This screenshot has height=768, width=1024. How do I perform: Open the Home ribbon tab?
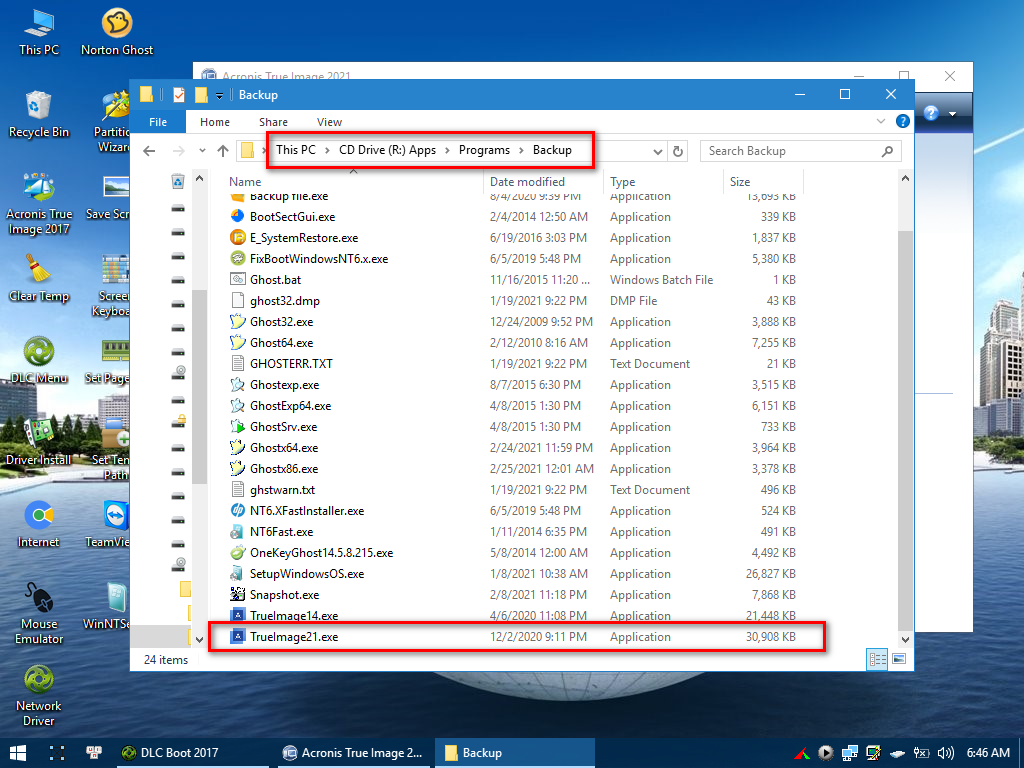[215, 122]
